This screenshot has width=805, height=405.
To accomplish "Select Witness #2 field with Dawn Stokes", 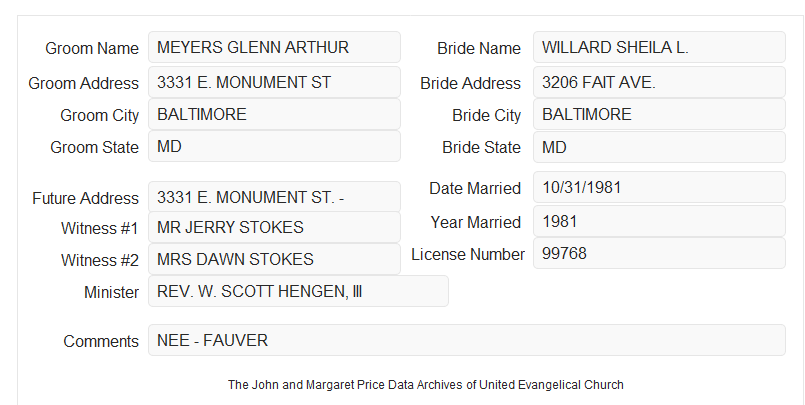I will coord(274,259).
